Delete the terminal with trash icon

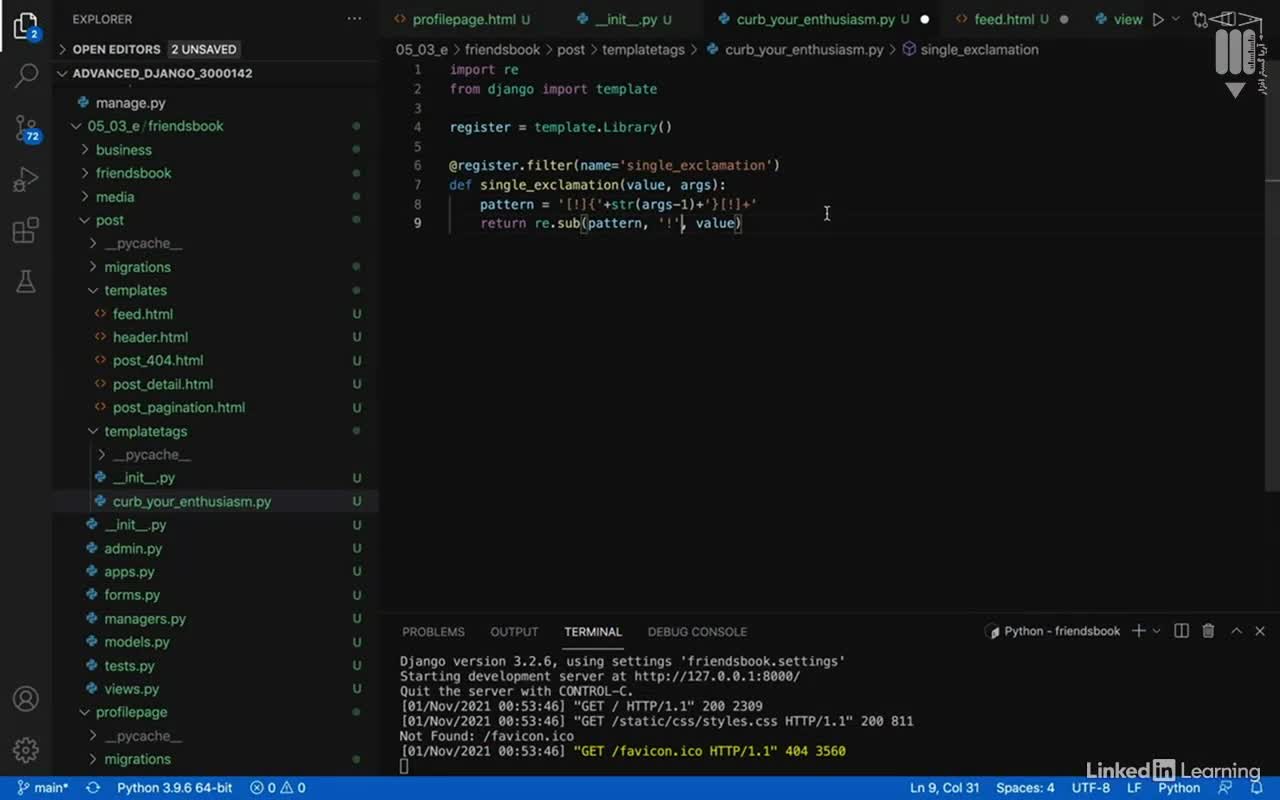pyautogui.click(x=1208, y=631)
